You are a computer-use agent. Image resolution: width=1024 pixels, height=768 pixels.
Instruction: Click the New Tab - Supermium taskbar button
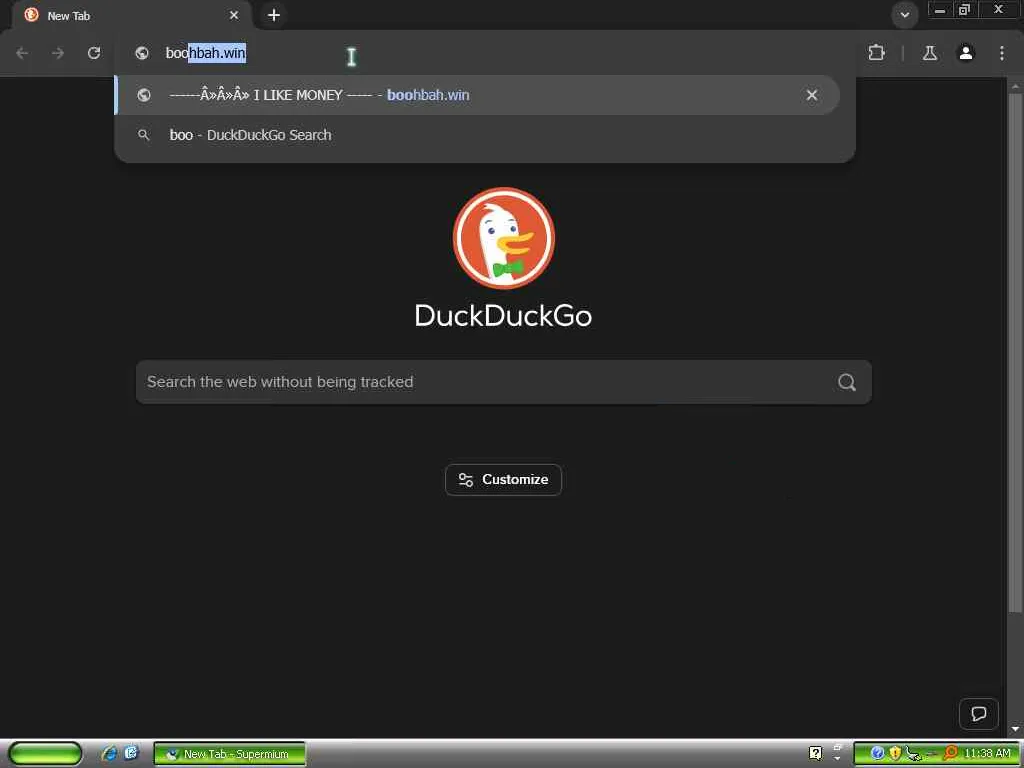[x=229, y=754]
